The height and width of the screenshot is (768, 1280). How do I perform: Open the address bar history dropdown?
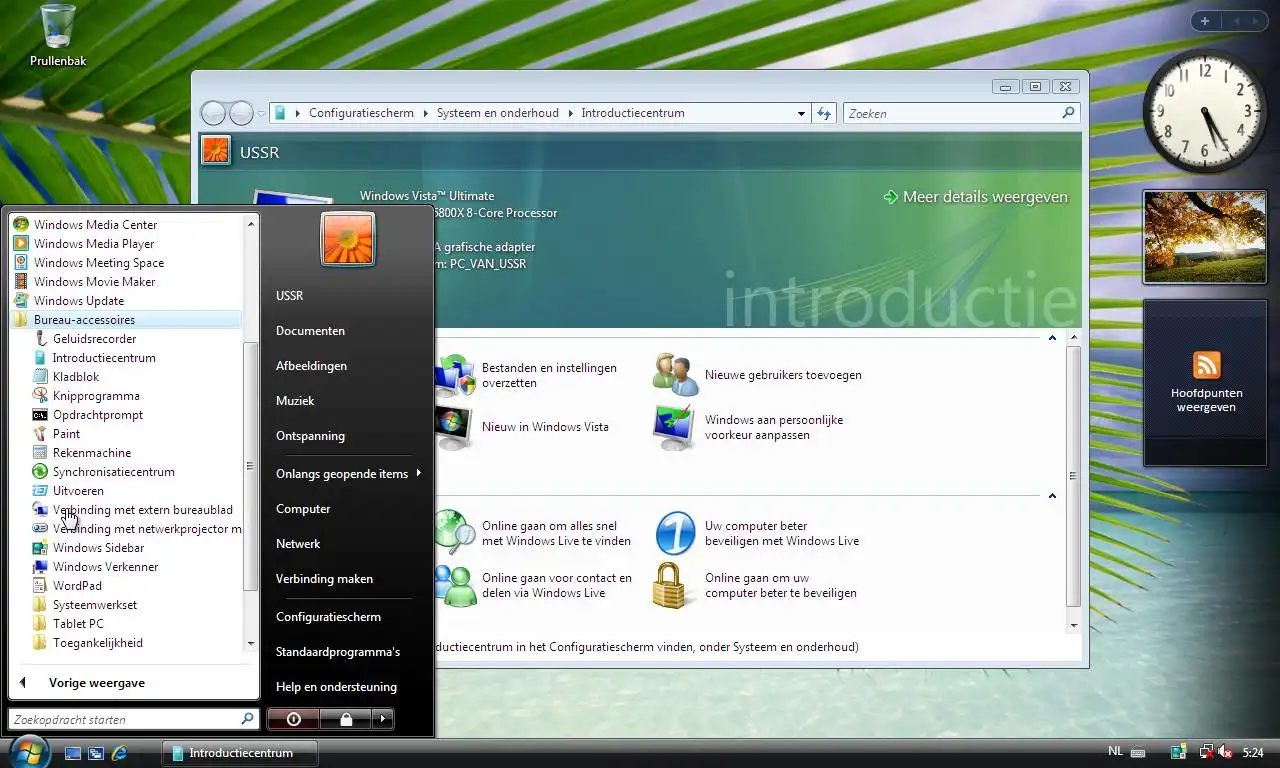click(x=801, y=113)
